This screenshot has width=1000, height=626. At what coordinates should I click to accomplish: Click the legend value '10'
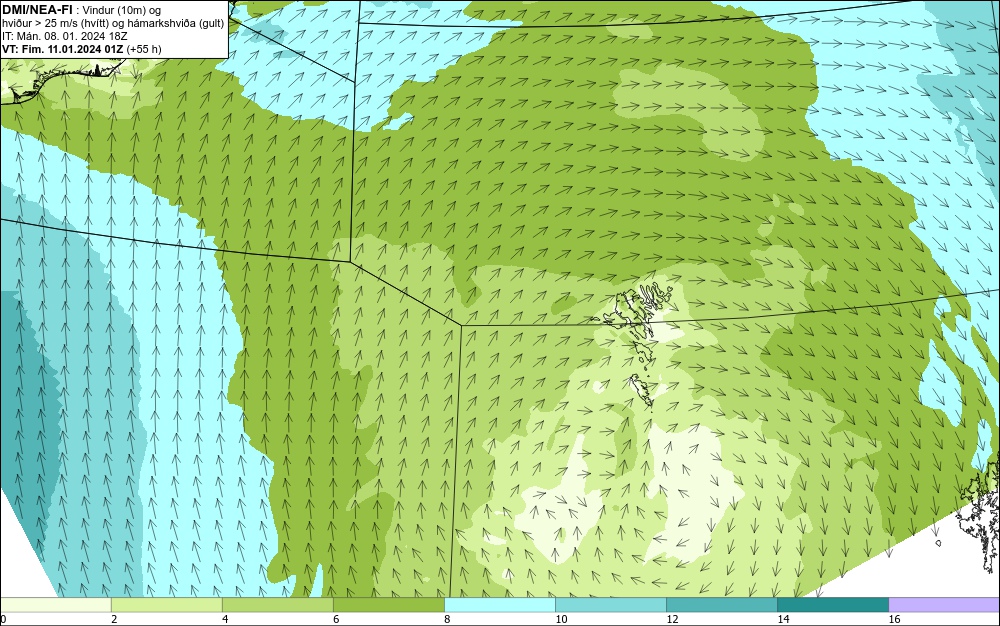pos(561,619)
